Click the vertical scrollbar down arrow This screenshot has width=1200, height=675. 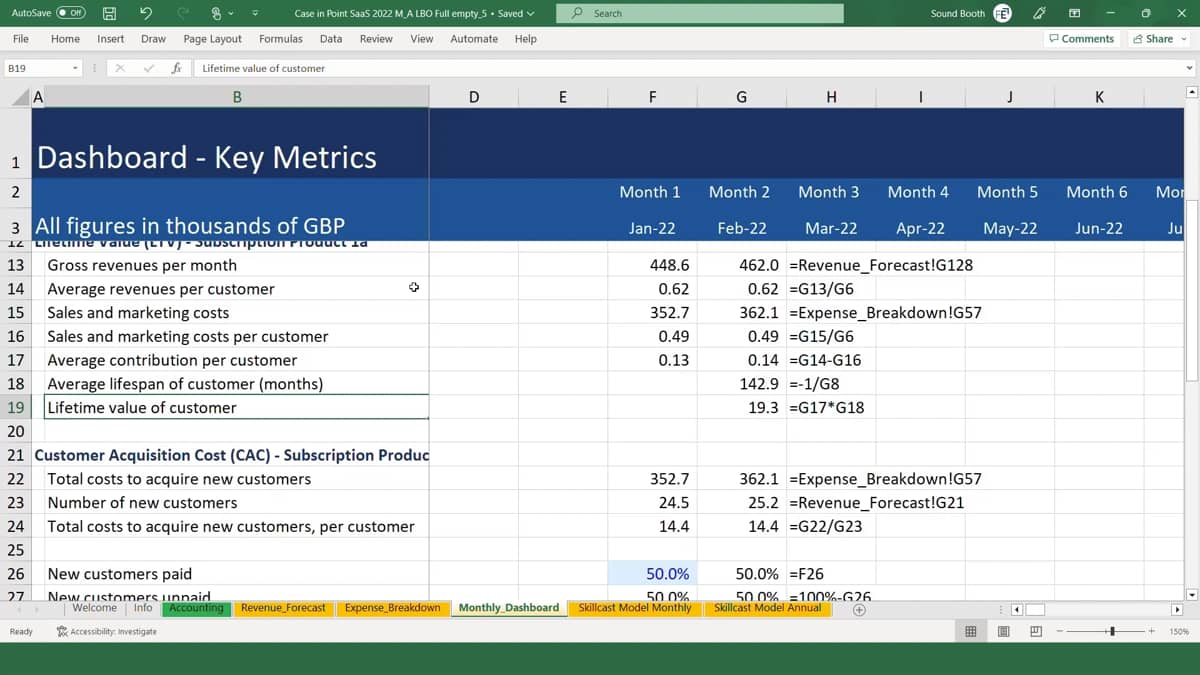(x=1191, y=593)
